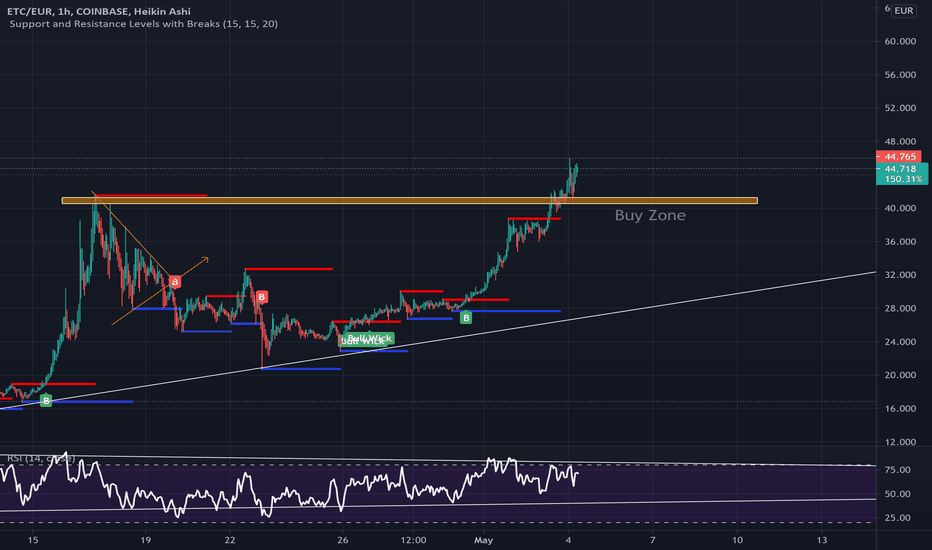Click the 40.000 price axis label
Viewport: 932px width, 550px height.
click(x=900, y=208)
